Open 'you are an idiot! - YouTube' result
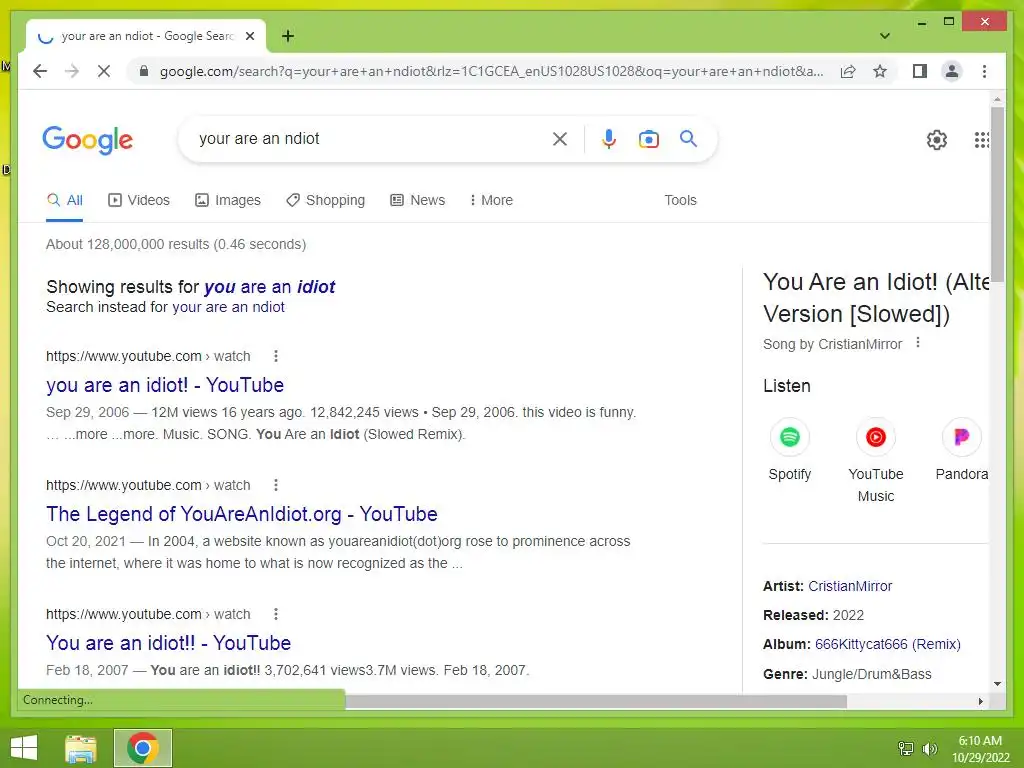1024x768 pixels. (165, 385)
